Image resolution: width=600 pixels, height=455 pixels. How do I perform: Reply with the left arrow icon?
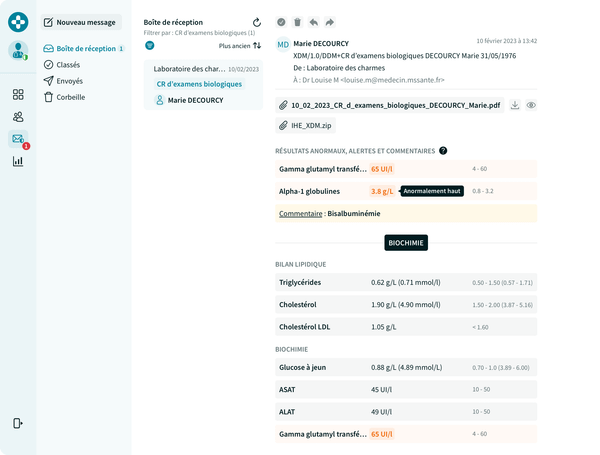click(x=313, y=22)
